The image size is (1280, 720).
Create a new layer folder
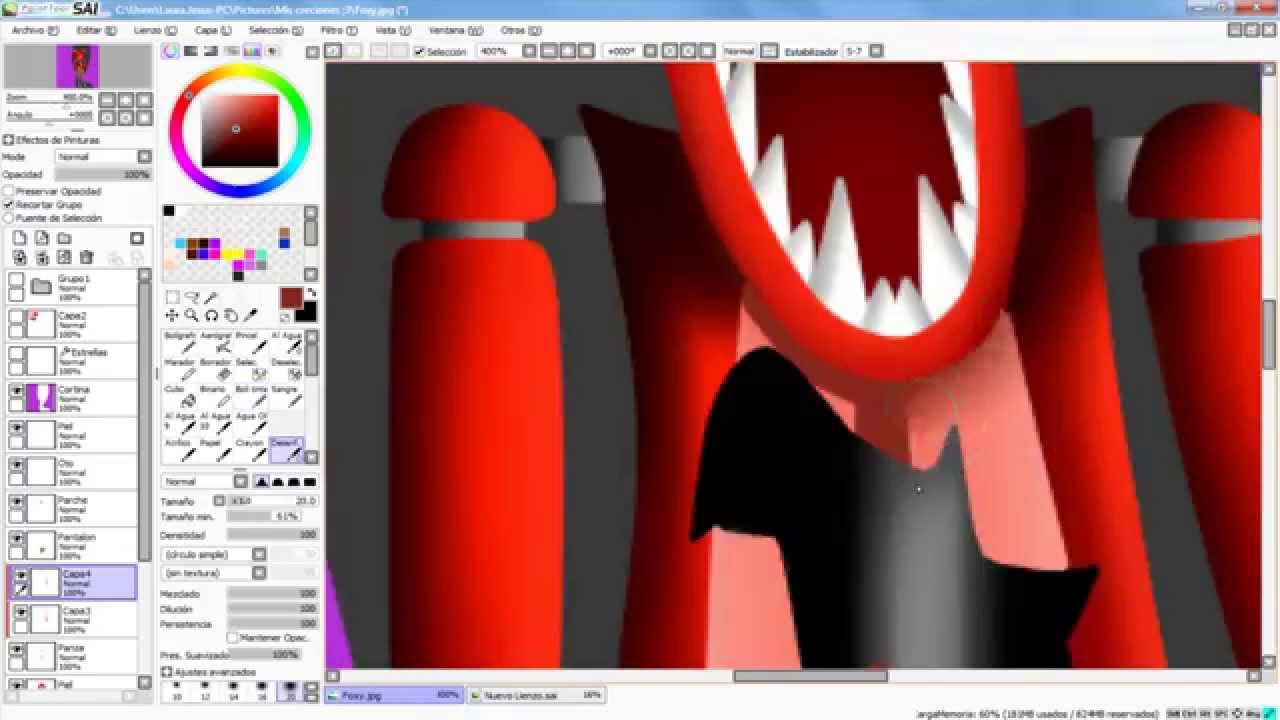tap(64, 238)
